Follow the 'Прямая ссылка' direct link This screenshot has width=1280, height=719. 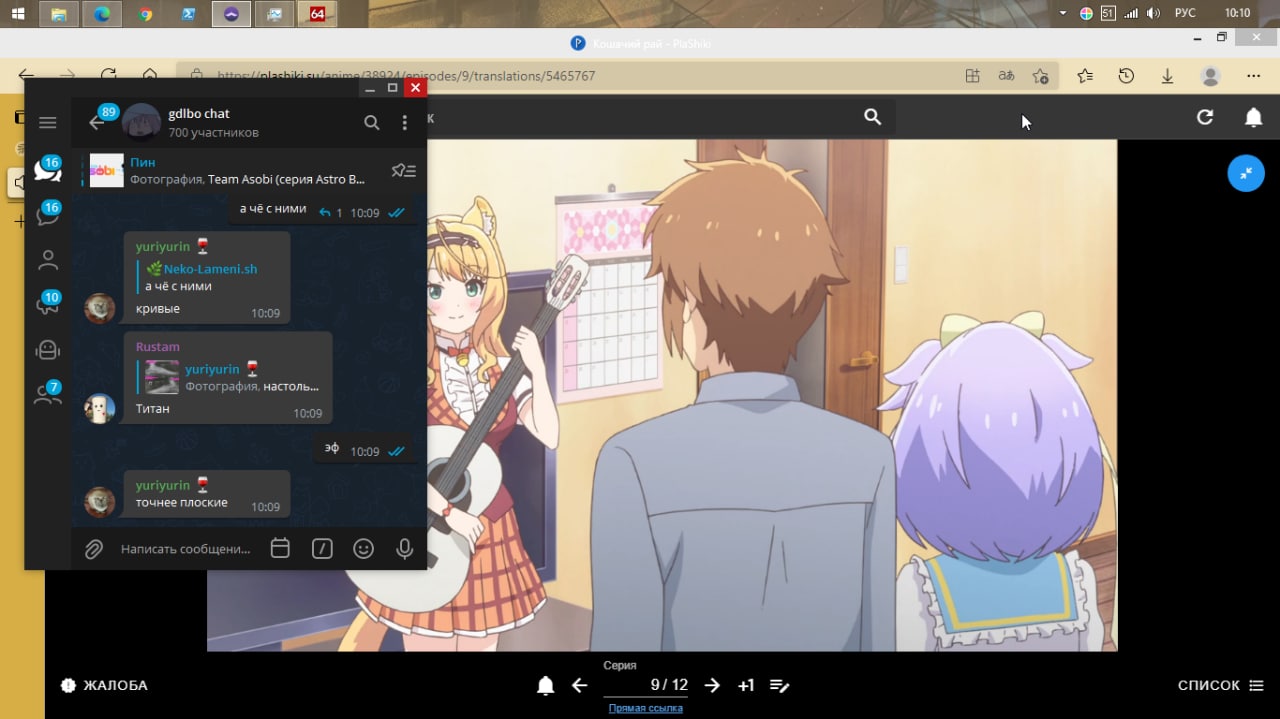pos(646,708)
